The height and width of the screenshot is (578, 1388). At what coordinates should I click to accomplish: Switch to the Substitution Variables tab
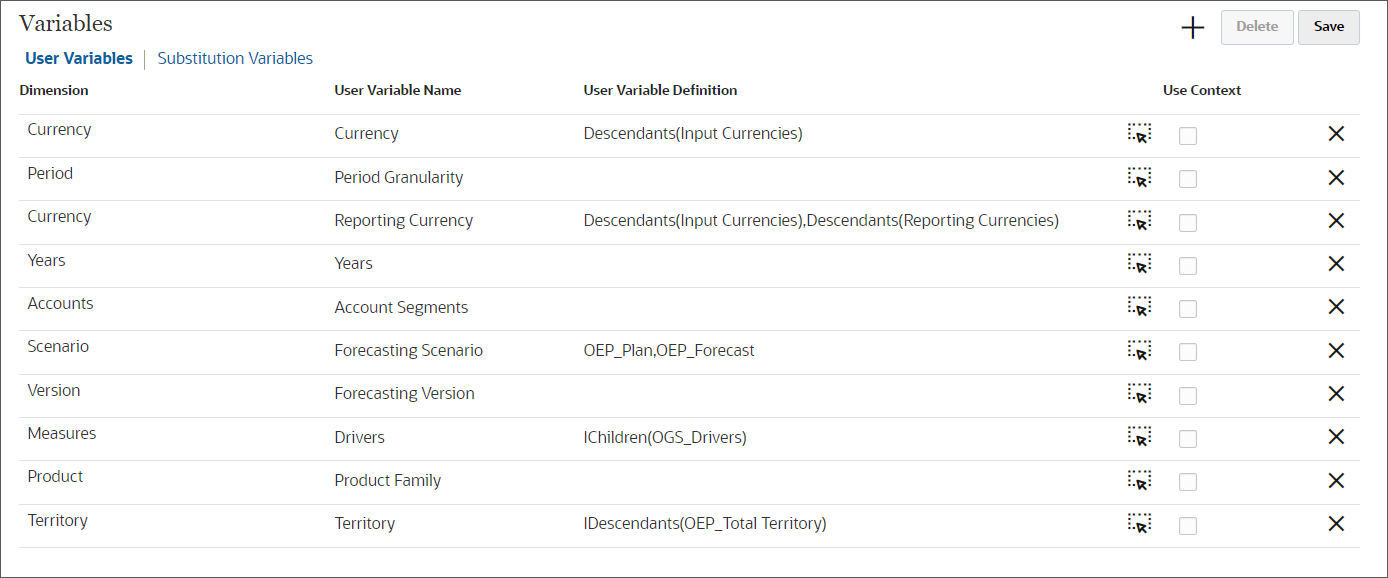(x=235, y=58)
